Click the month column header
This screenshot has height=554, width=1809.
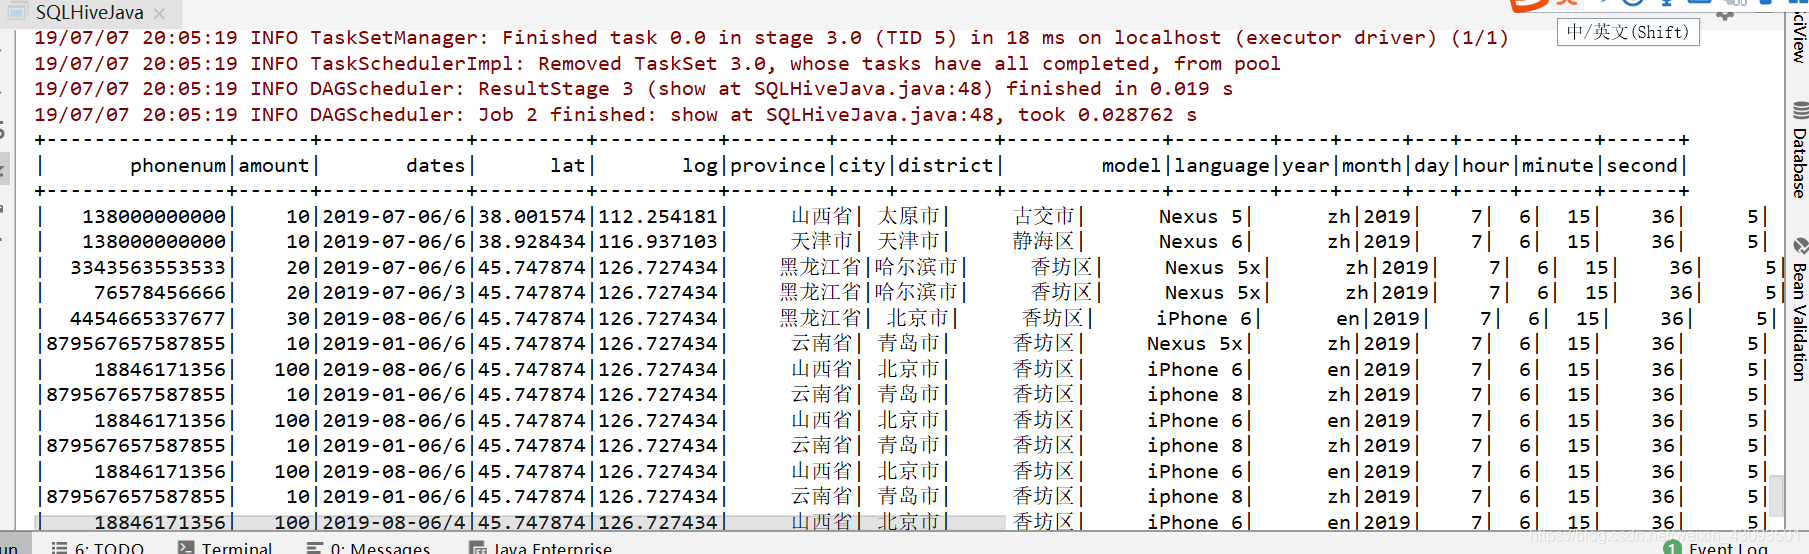(1372, 166)
